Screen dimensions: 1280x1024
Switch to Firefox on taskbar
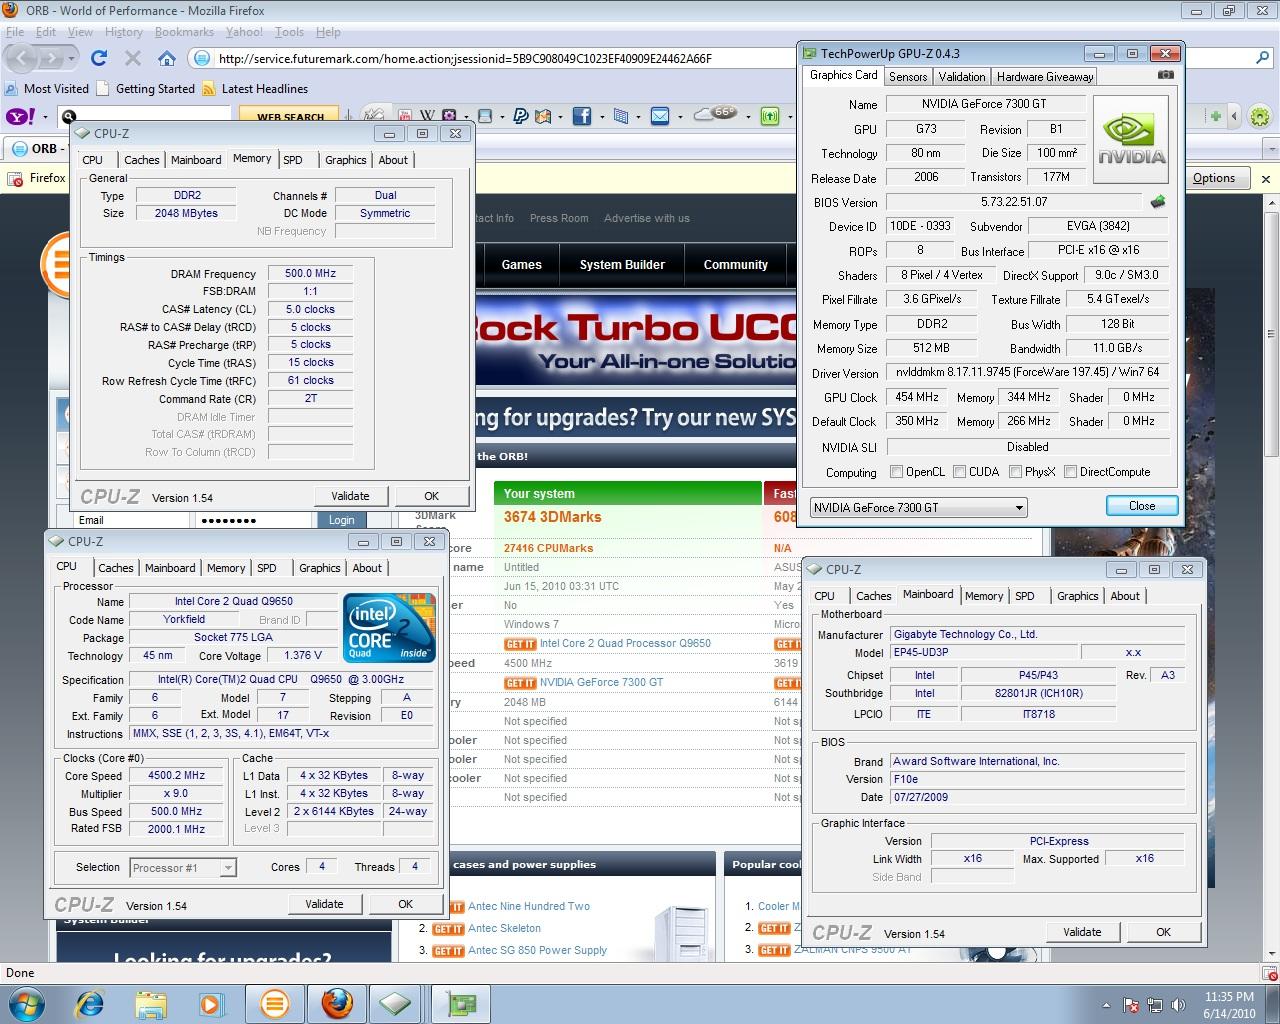(x=336, y=1003)
